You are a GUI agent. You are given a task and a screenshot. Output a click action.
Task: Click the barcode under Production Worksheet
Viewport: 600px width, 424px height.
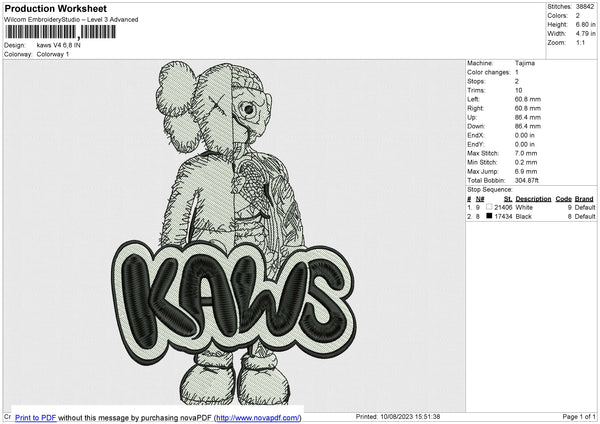(60, 32)
